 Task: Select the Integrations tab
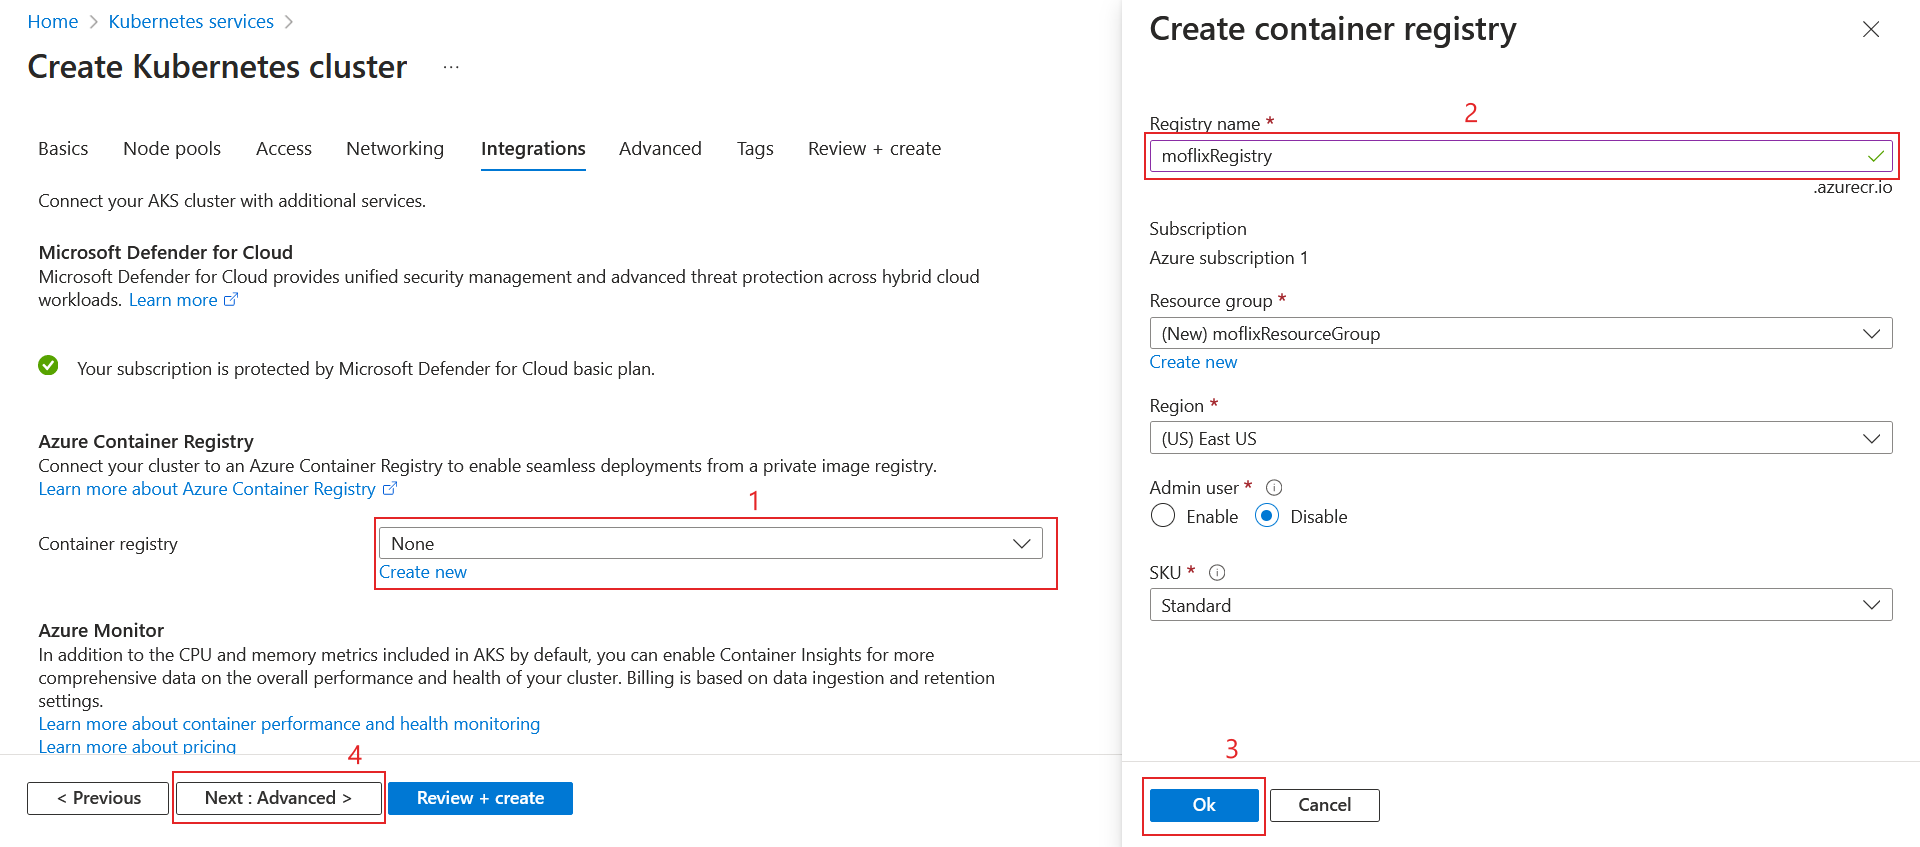tap(533, 149)
